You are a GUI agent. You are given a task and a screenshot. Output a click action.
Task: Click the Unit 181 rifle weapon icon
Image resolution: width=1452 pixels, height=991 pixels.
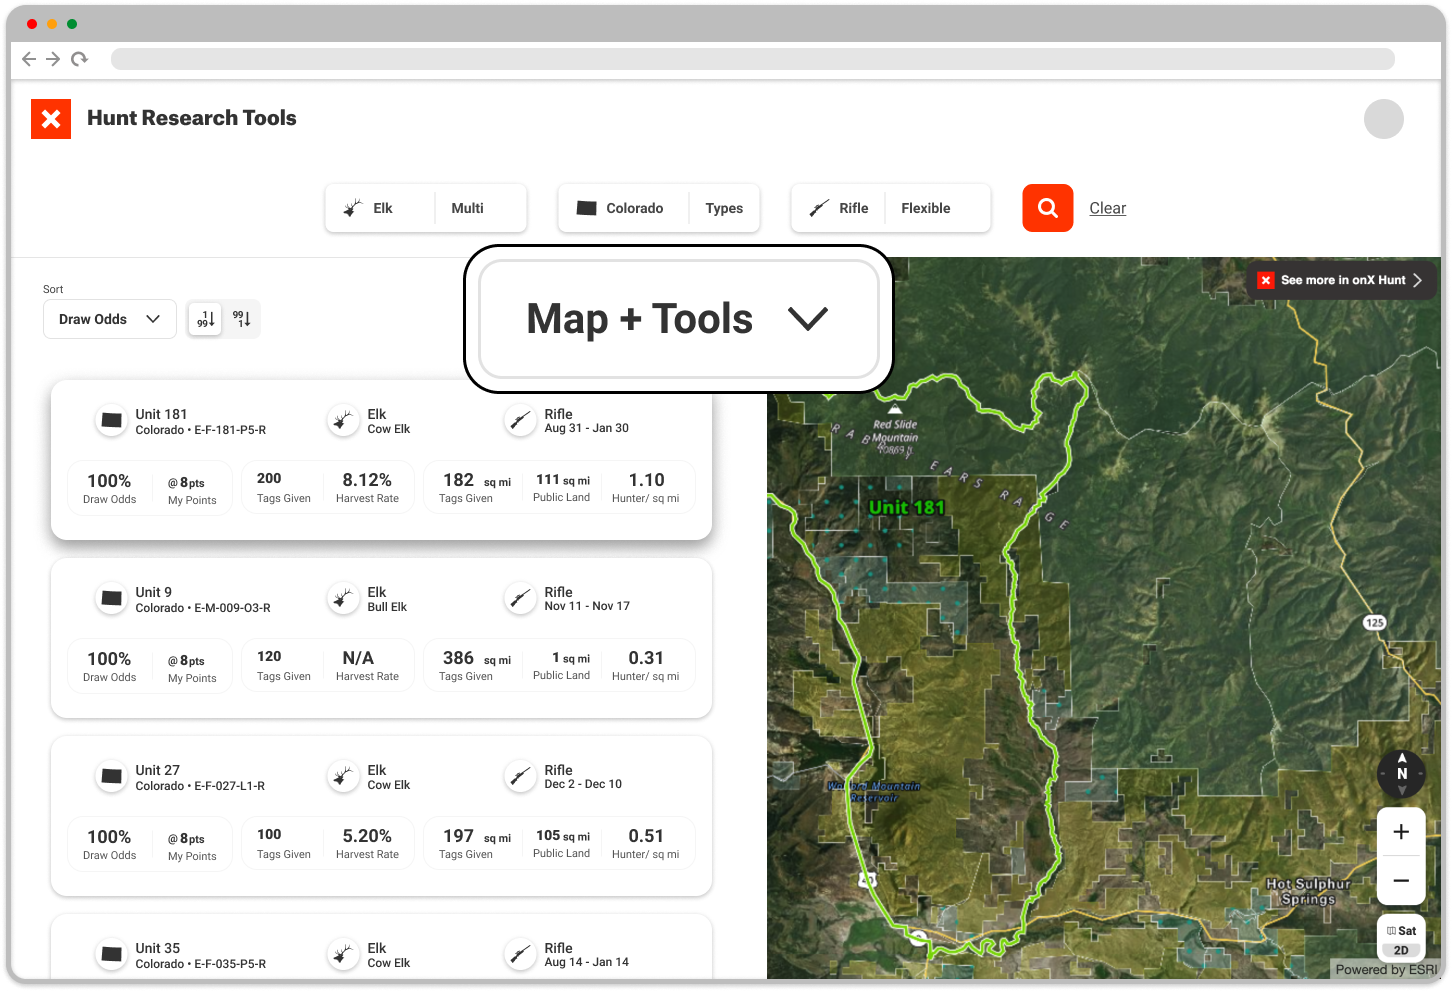pyautogui.click(x=520, y=421)
